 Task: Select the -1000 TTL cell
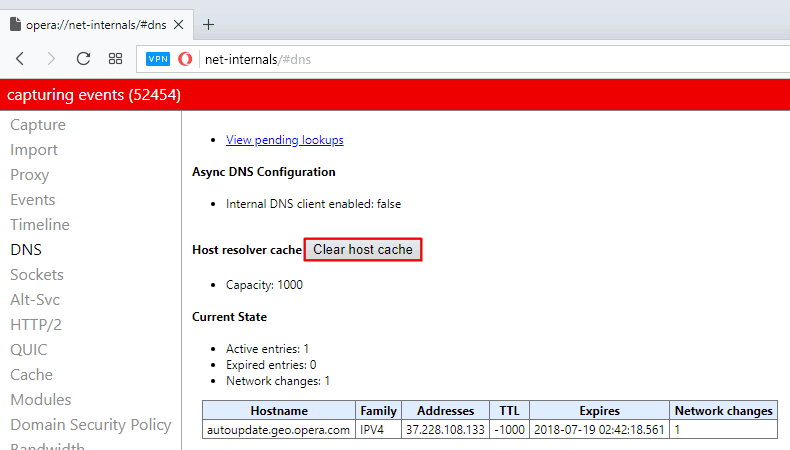tap(509, 430)
